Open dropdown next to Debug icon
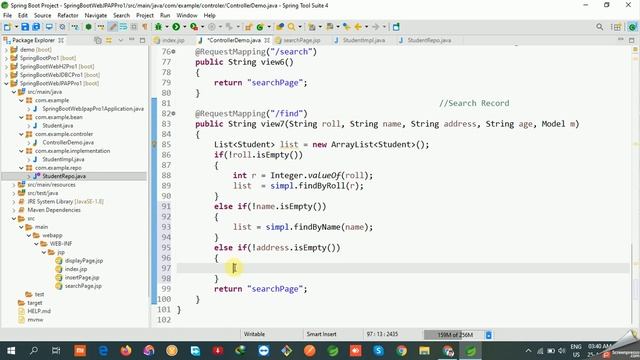The image size is (640, 360). [167, 27]
